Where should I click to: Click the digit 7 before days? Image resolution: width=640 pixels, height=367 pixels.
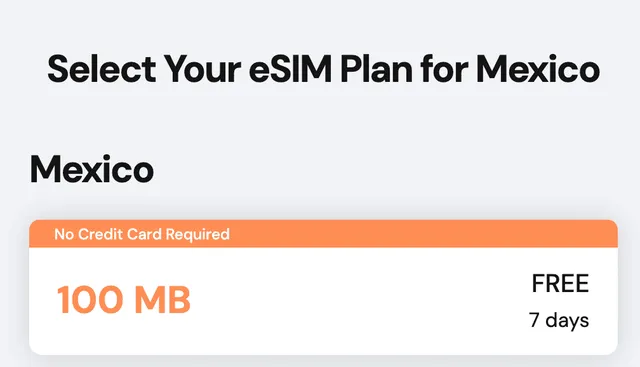point(534,320)
